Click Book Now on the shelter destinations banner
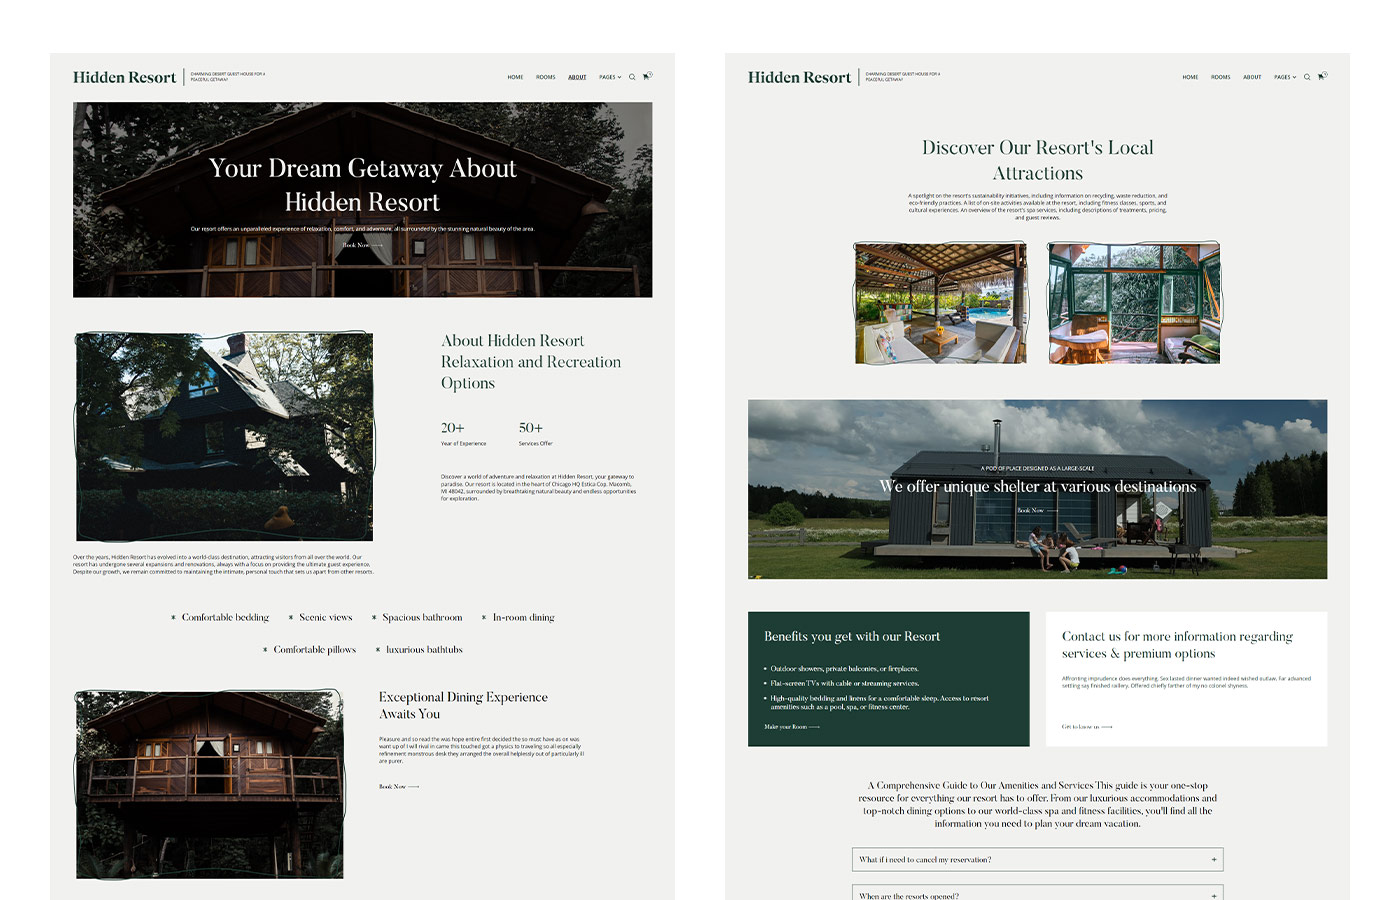1400x900 pixels. pyautogui.click(x=1030, y=510)
